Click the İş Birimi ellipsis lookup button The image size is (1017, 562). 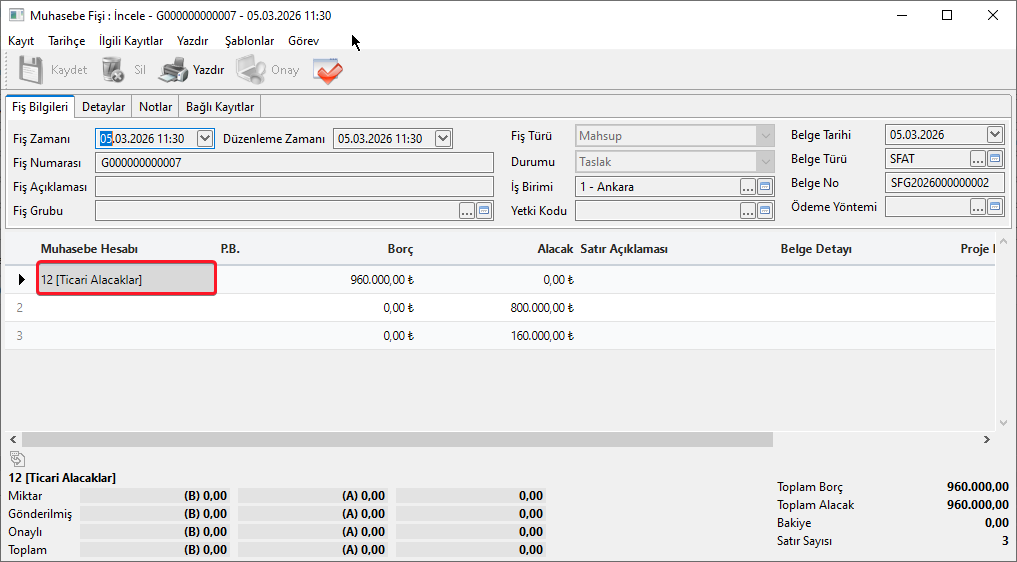click(x=748, y=187)
